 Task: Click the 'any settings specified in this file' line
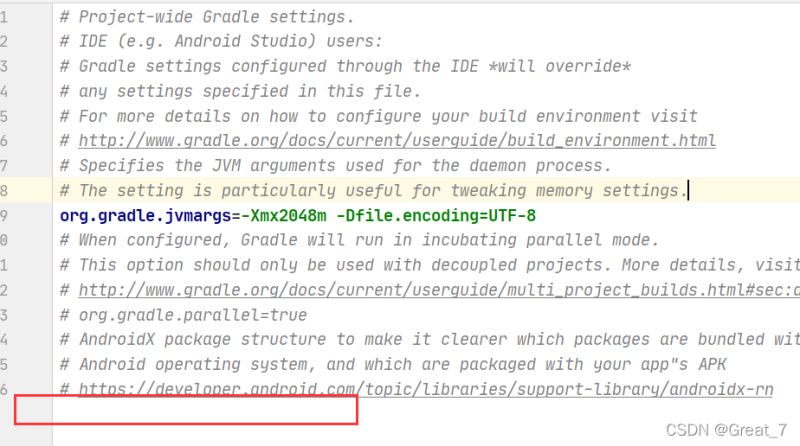[240, 91]
